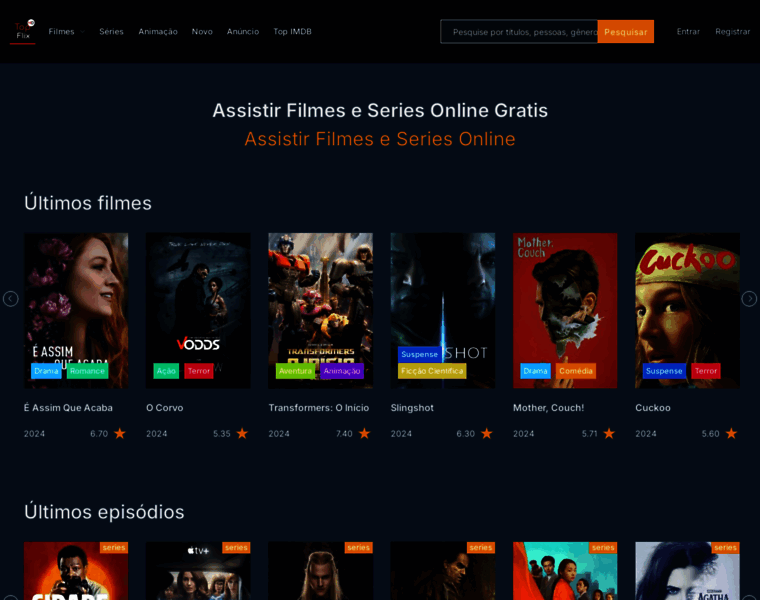Click the Últimos episódios heading
This screenshot has height=600, width=760.
(x=104, y=512)
